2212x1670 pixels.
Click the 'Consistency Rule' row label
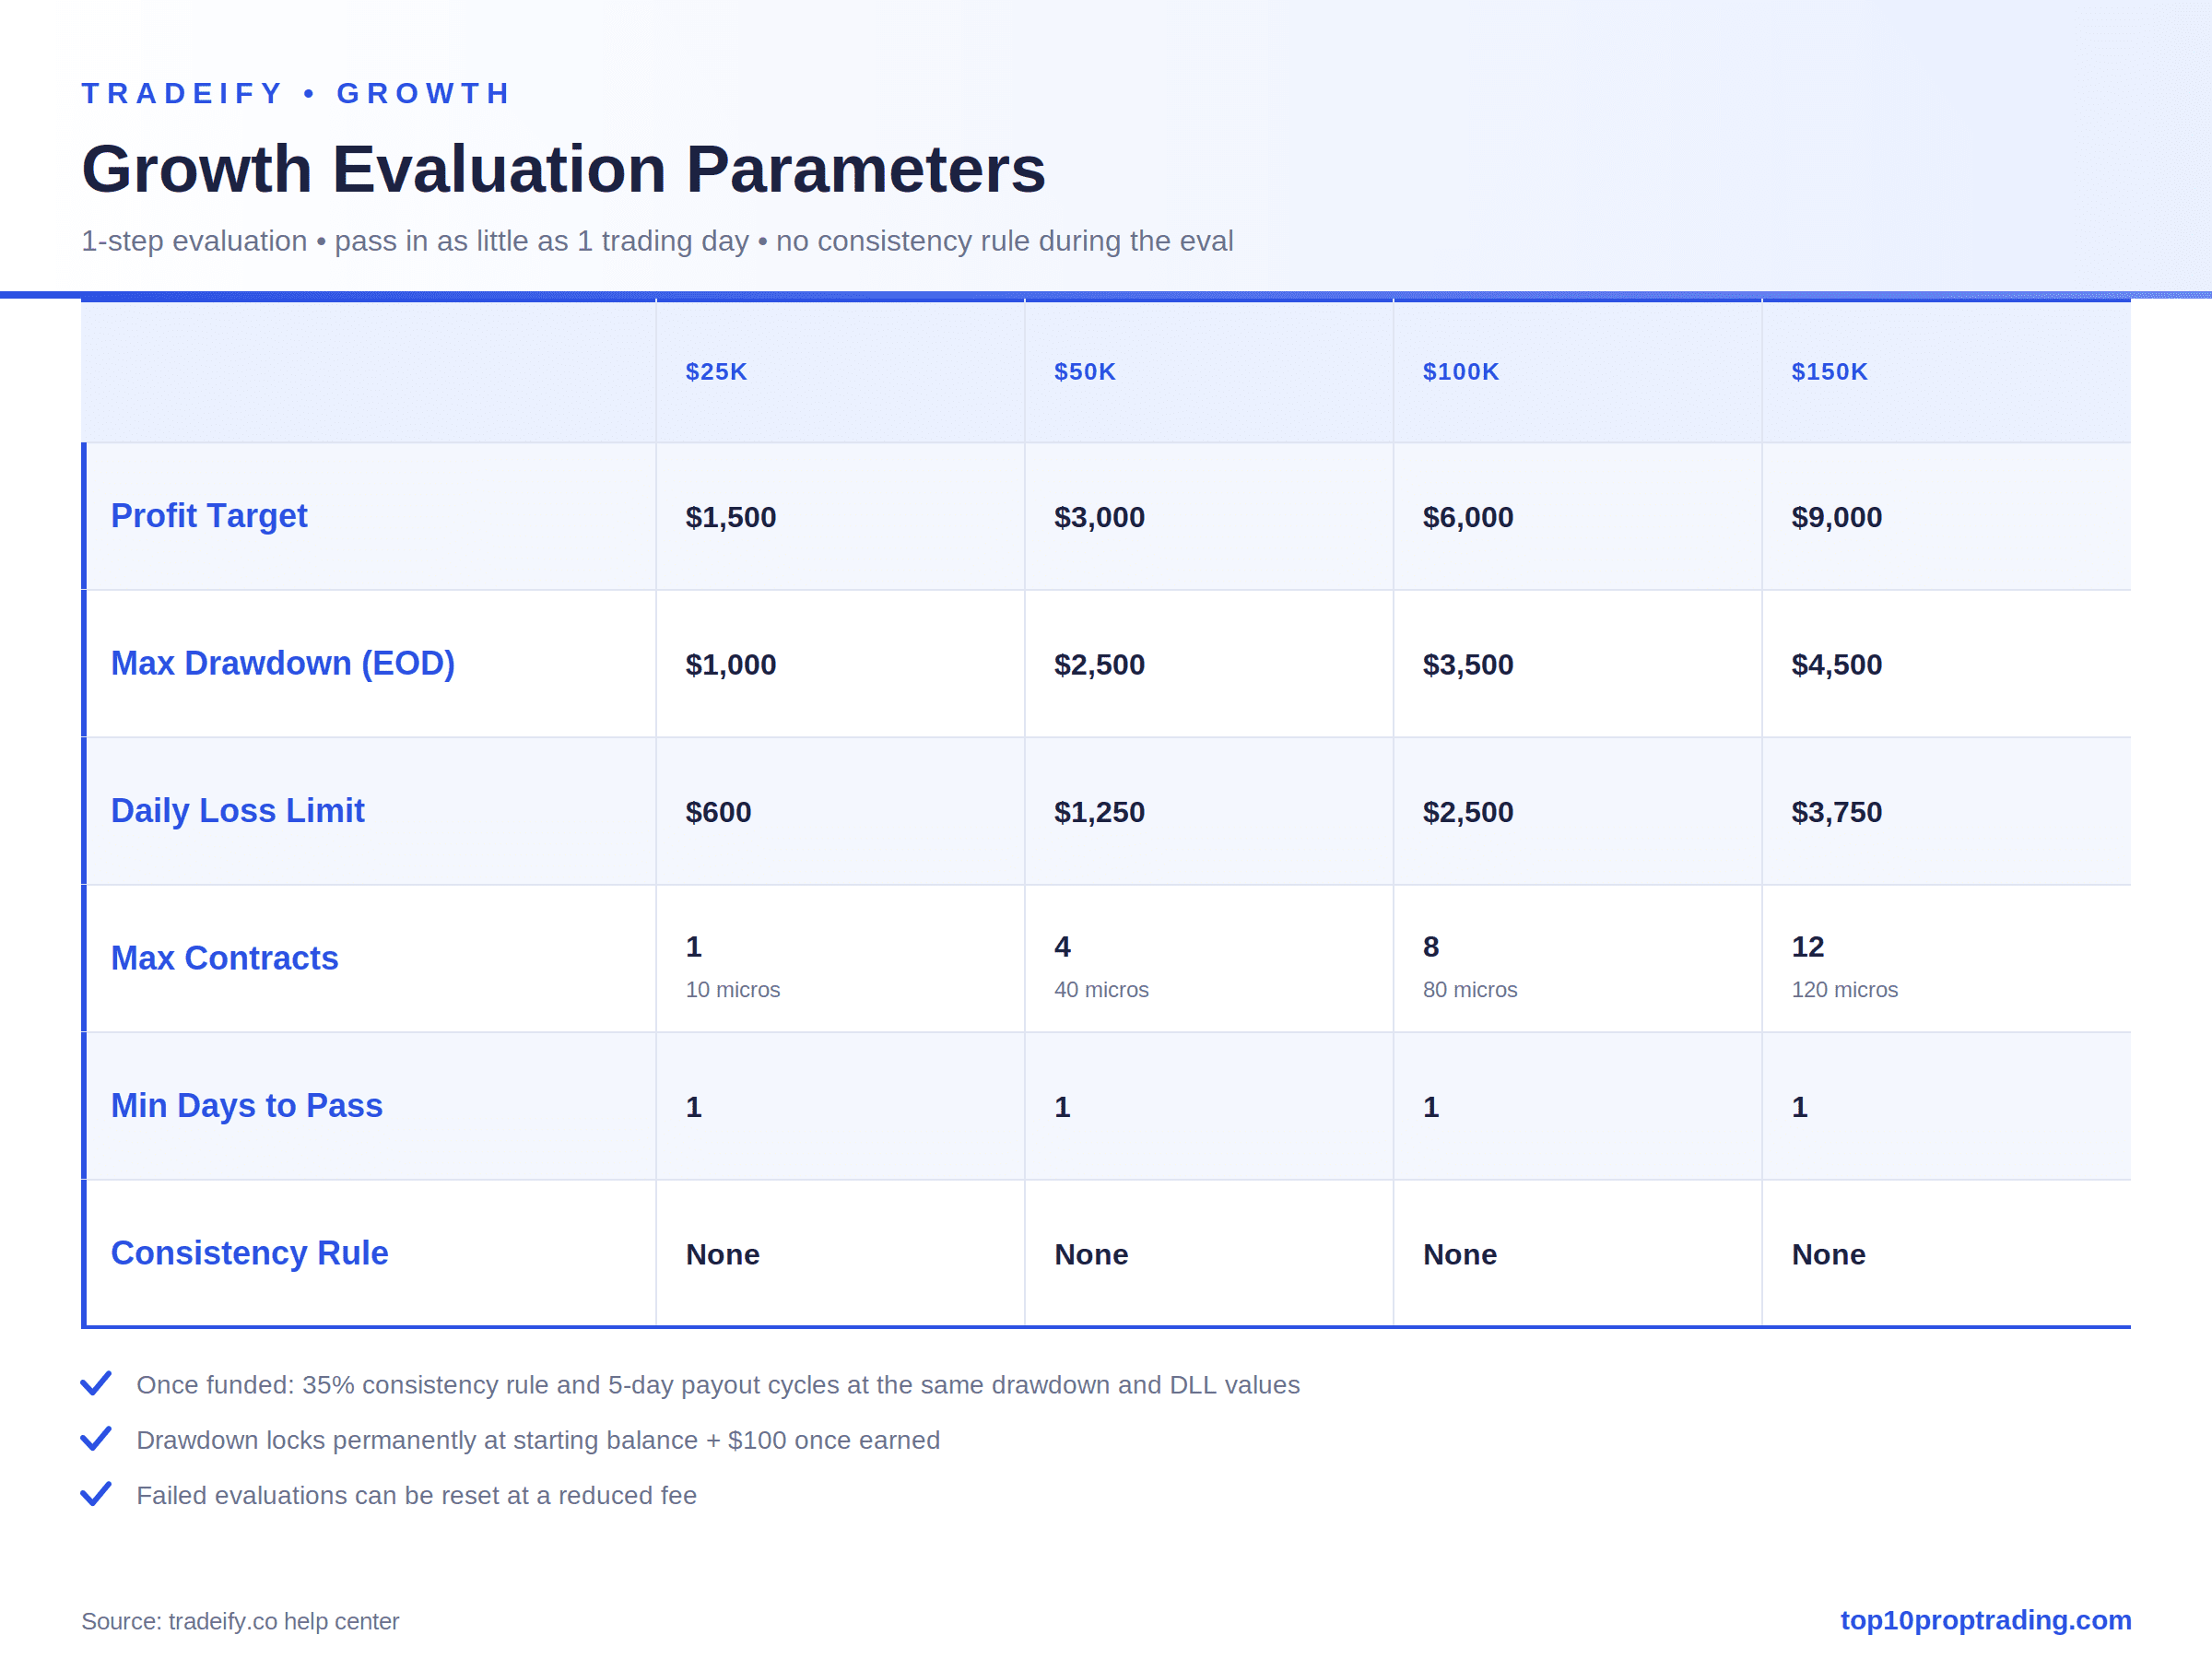point(249,1253)
